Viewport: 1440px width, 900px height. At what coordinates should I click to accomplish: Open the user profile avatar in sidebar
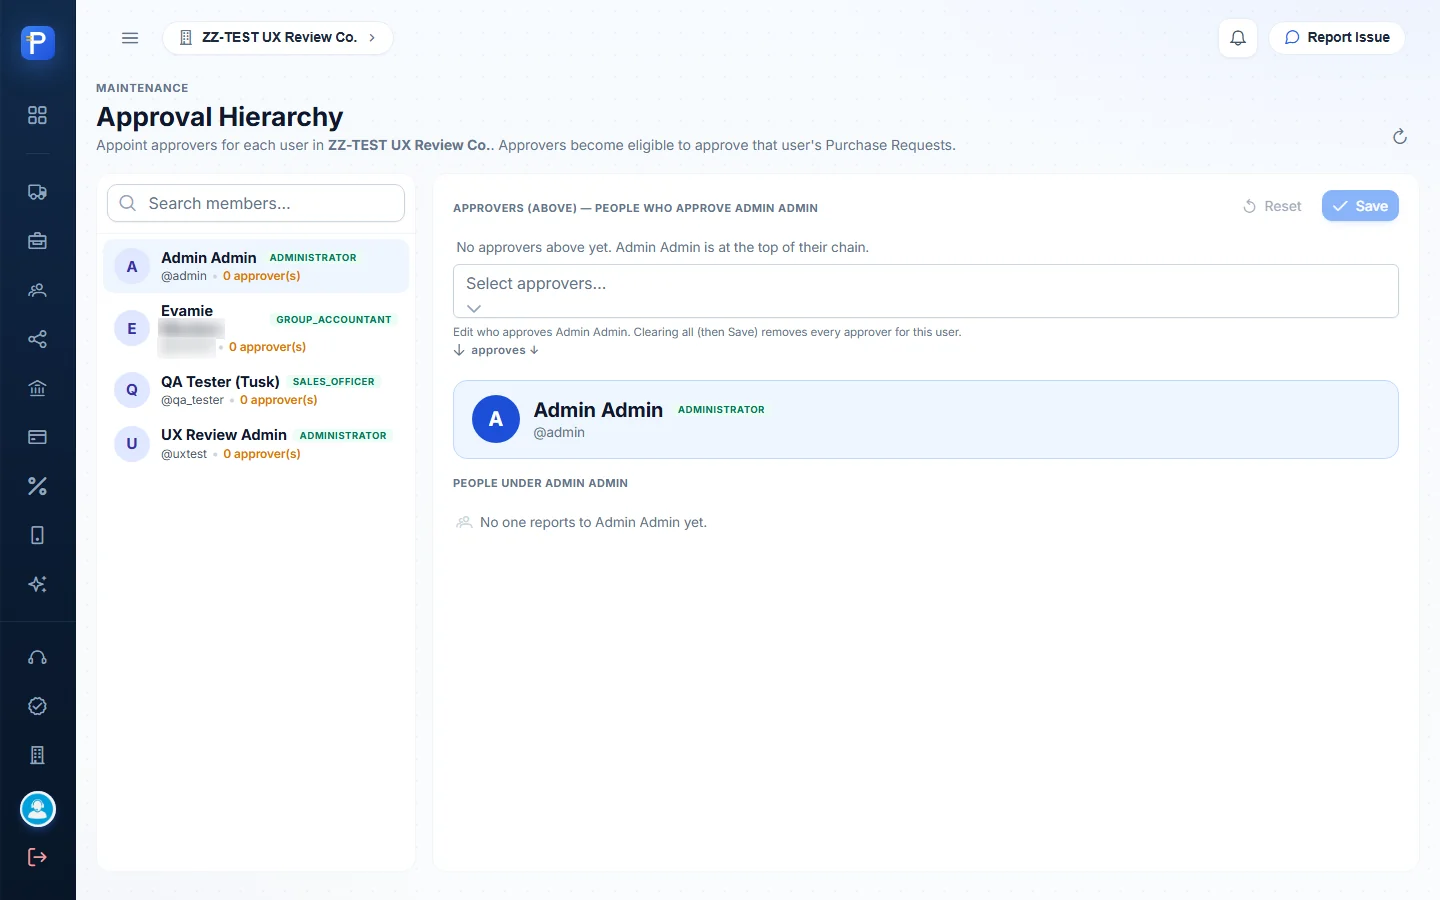coord(38,809)
